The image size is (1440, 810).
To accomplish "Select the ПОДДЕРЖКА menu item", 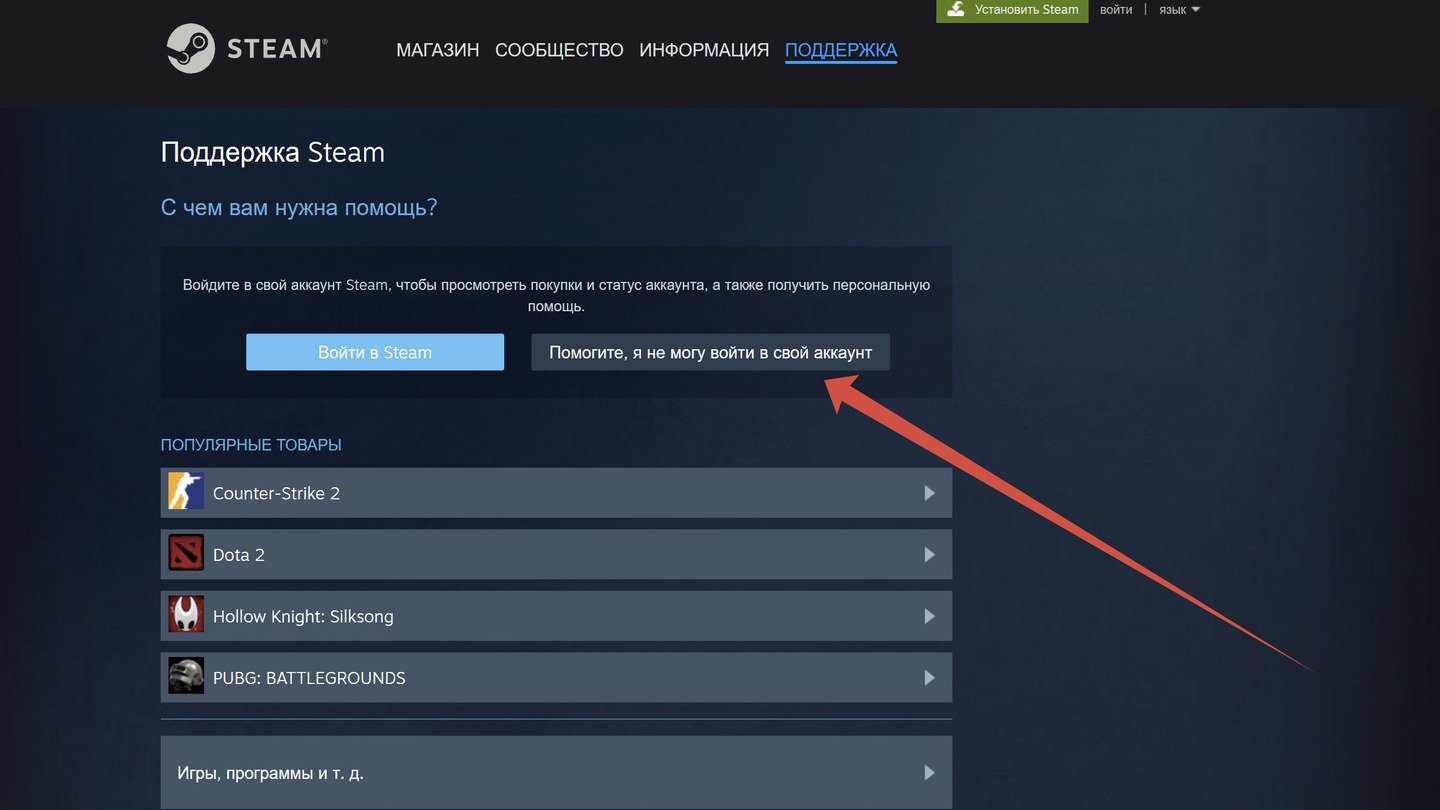I will click(841, 50).
